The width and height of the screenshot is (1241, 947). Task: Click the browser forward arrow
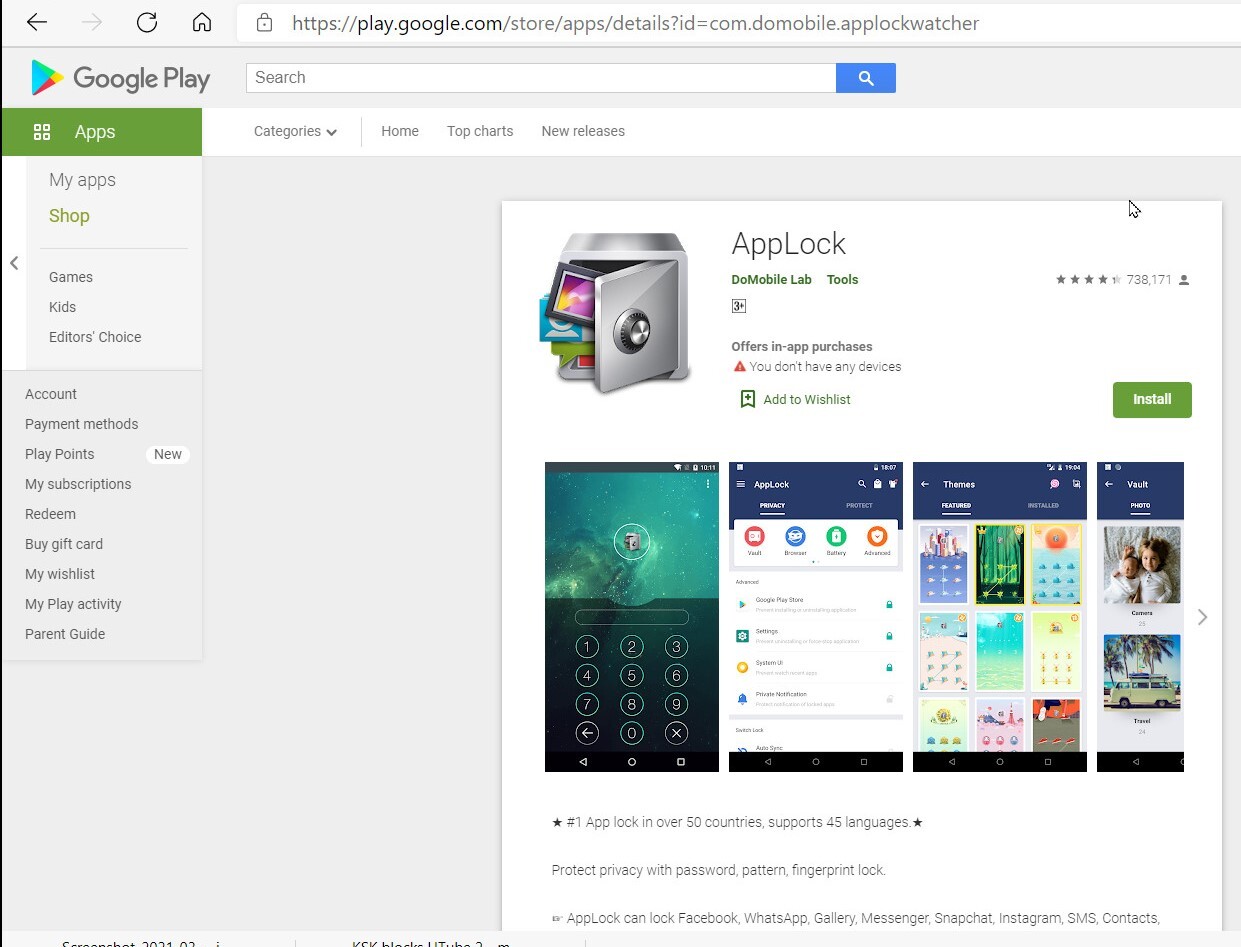tap(92, 22)
